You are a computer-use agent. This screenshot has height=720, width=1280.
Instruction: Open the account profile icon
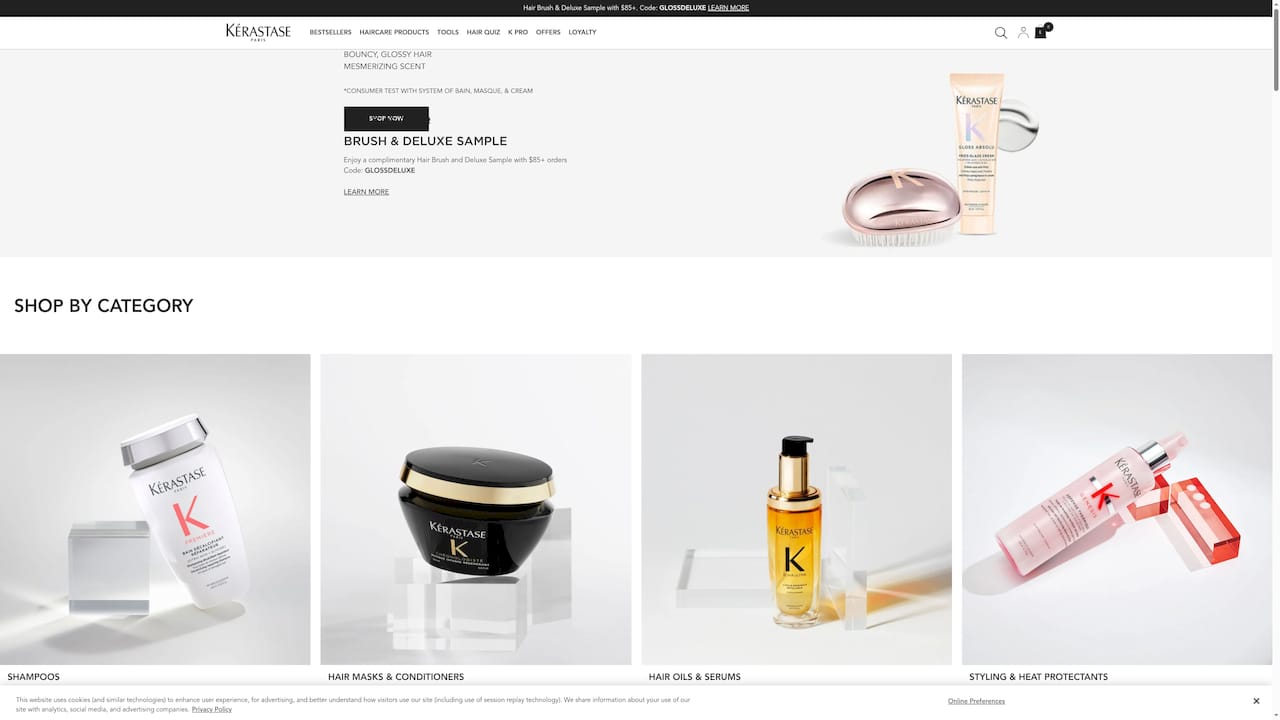tap(1023, 33)
